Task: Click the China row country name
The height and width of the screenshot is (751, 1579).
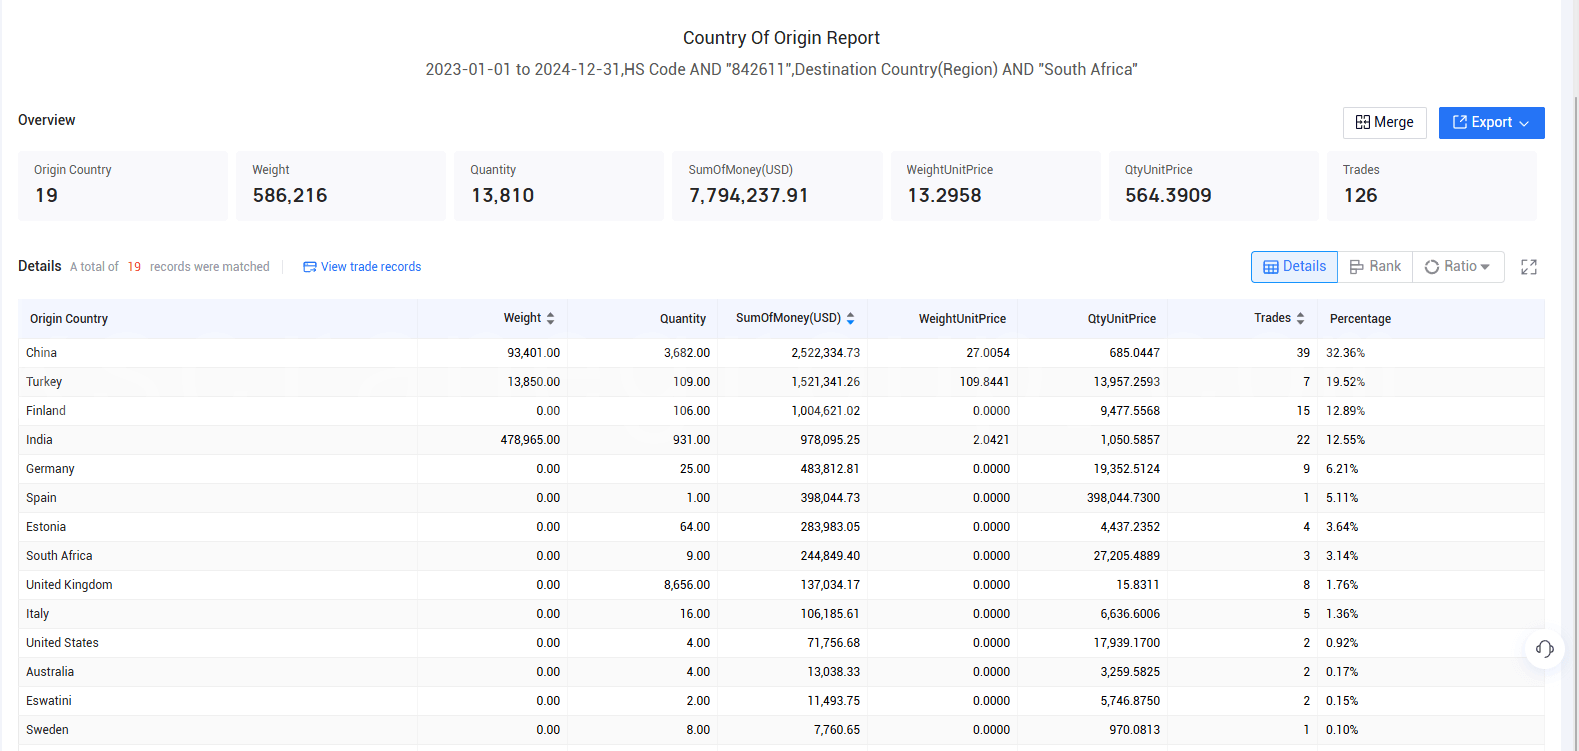Action: pyautogui.click(x=42, y=353)
